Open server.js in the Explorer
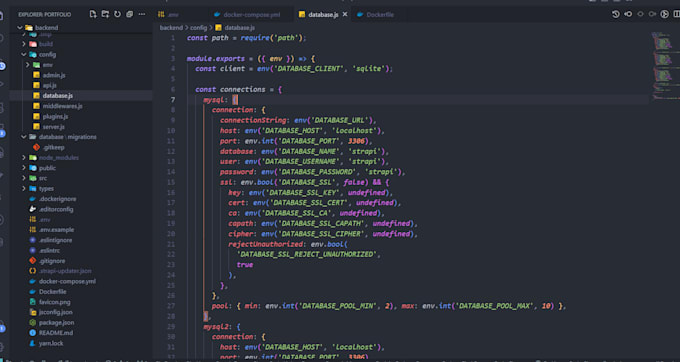 coord(53,127)
